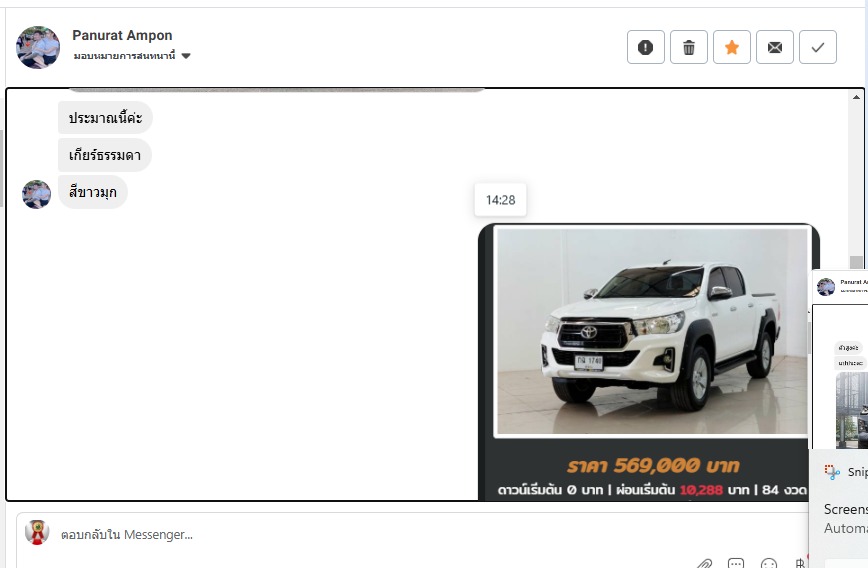The height and width of the screenshot is (568, 868).
Task: Click the Baht payment icon in the reply bar
Action: [800, 564]
